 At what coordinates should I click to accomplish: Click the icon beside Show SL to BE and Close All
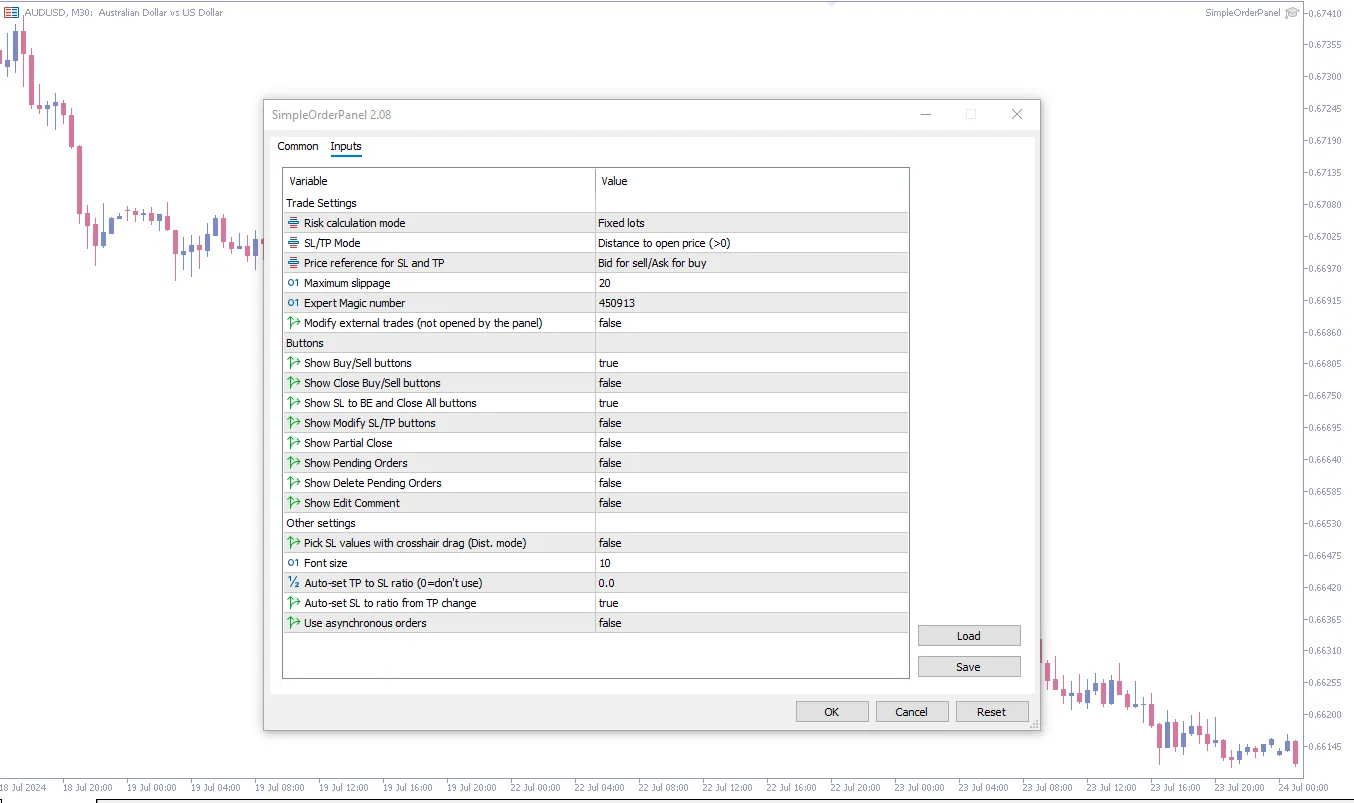pos(293,403)
